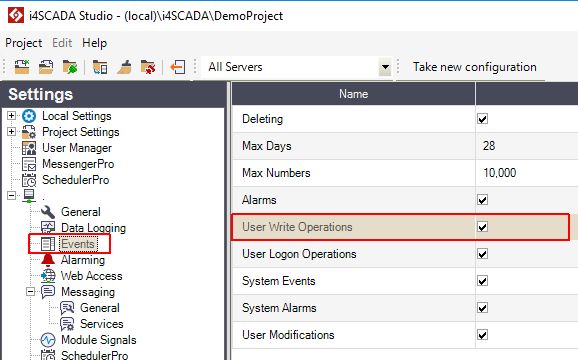The height and width of the screenshot is (360, 578).
Task: Select User Manager in settings tree
Action: tap(77, 148)
